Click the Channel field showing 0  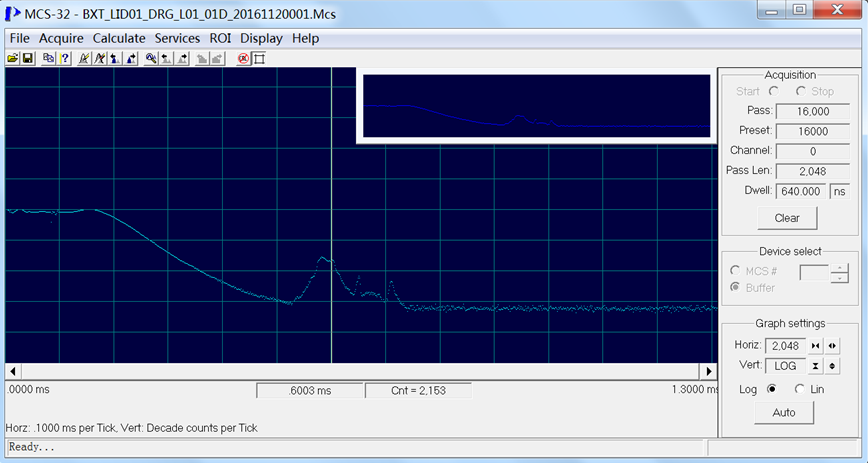813,151
